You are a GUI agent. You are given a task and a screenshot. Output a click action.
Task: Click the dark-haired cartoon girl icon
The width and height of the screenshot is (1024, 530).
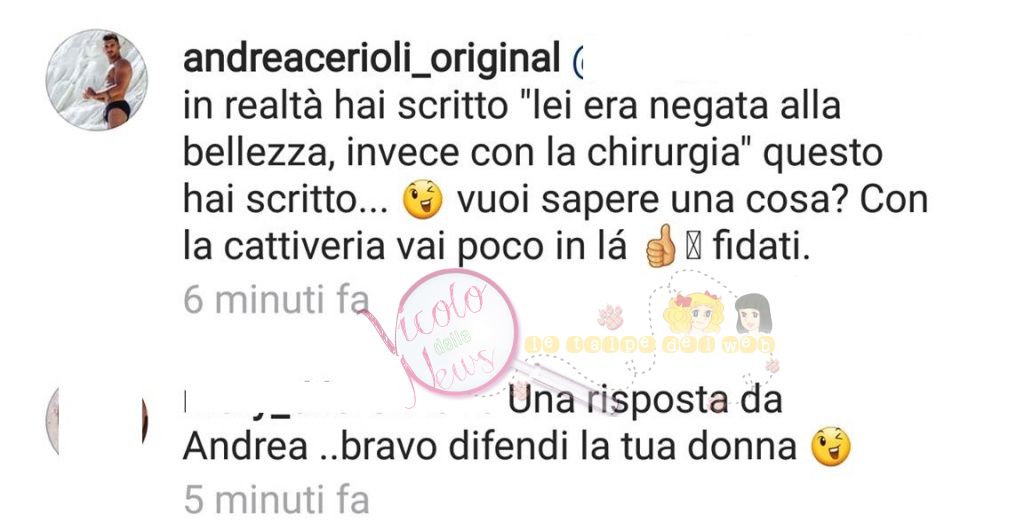click(753, 314)
